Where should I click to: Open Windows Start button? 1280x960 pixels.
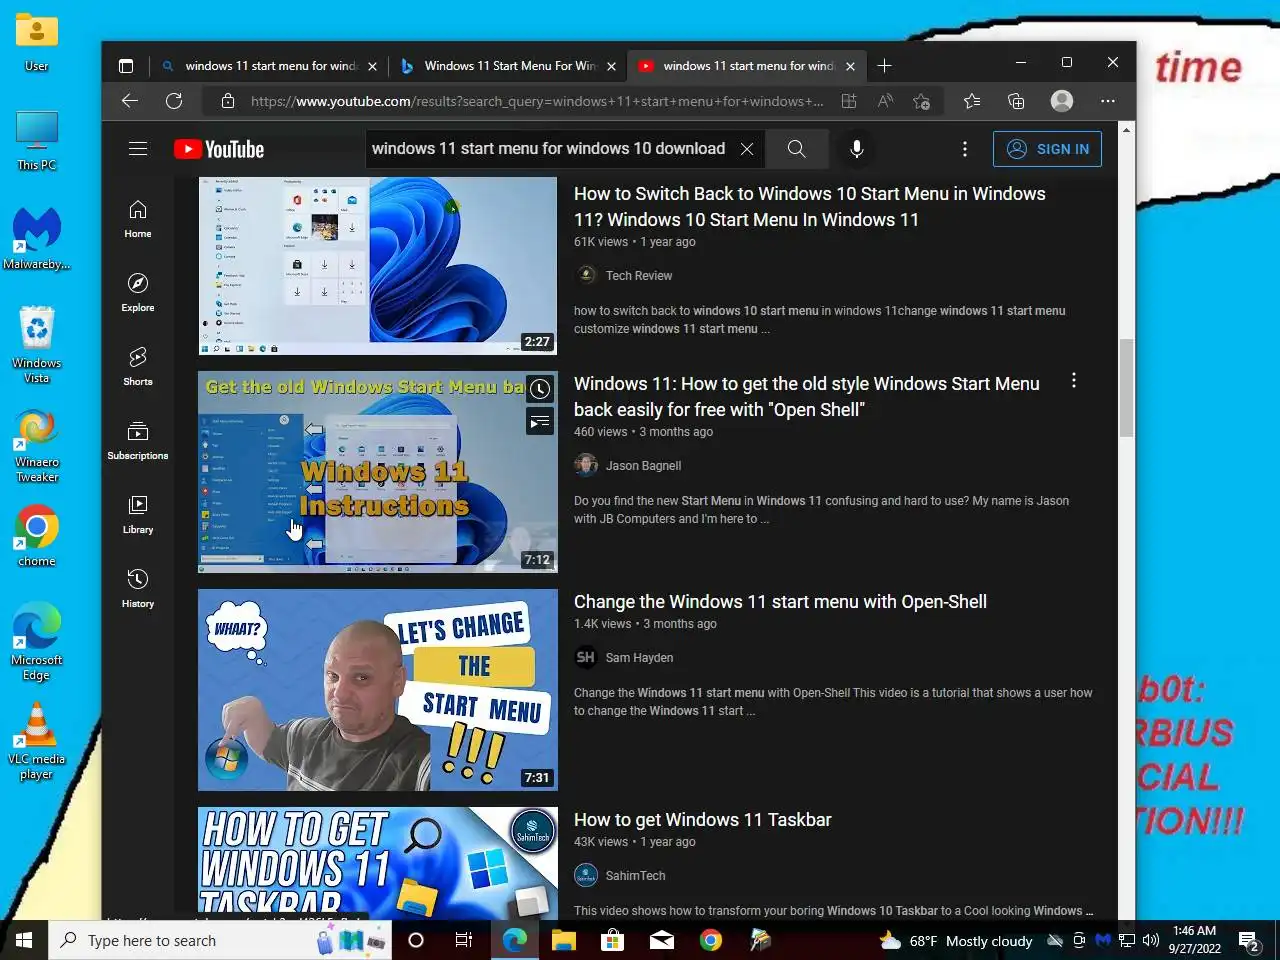click(x=24, y=940)
